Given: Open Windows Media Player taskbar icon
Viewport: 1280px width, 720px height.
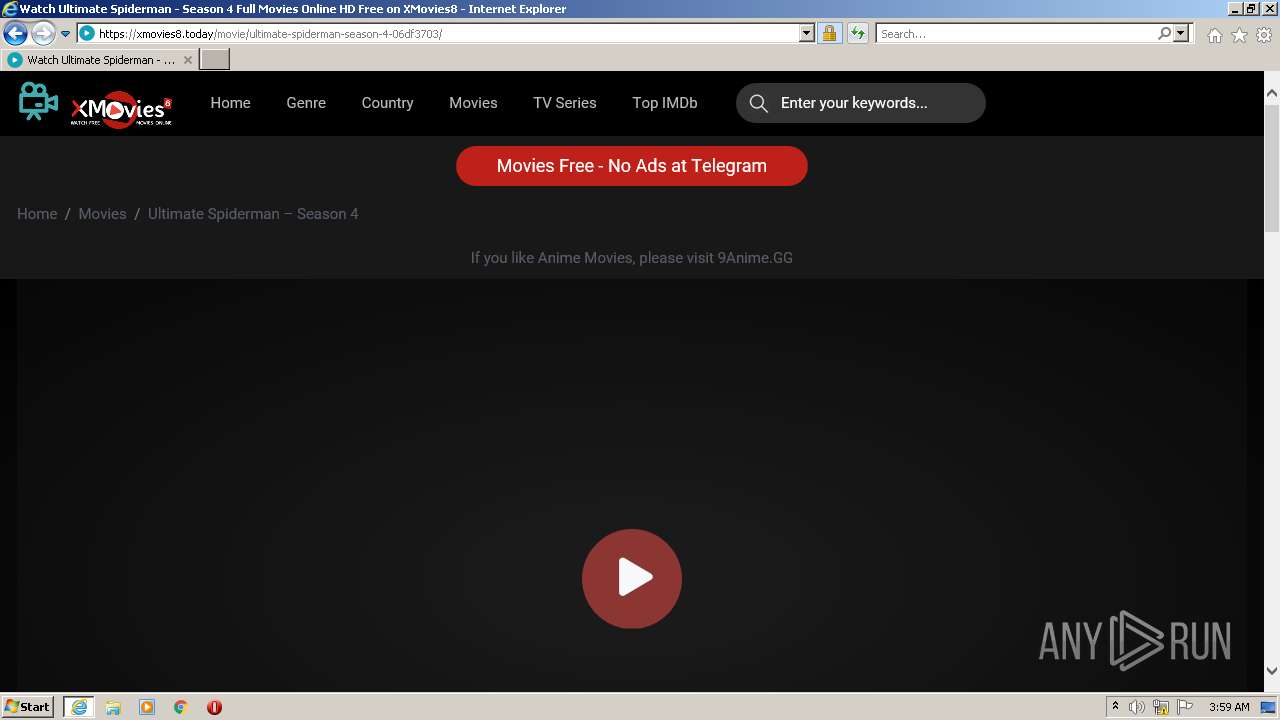Looking at the screenshot, I should pos(147,707).
